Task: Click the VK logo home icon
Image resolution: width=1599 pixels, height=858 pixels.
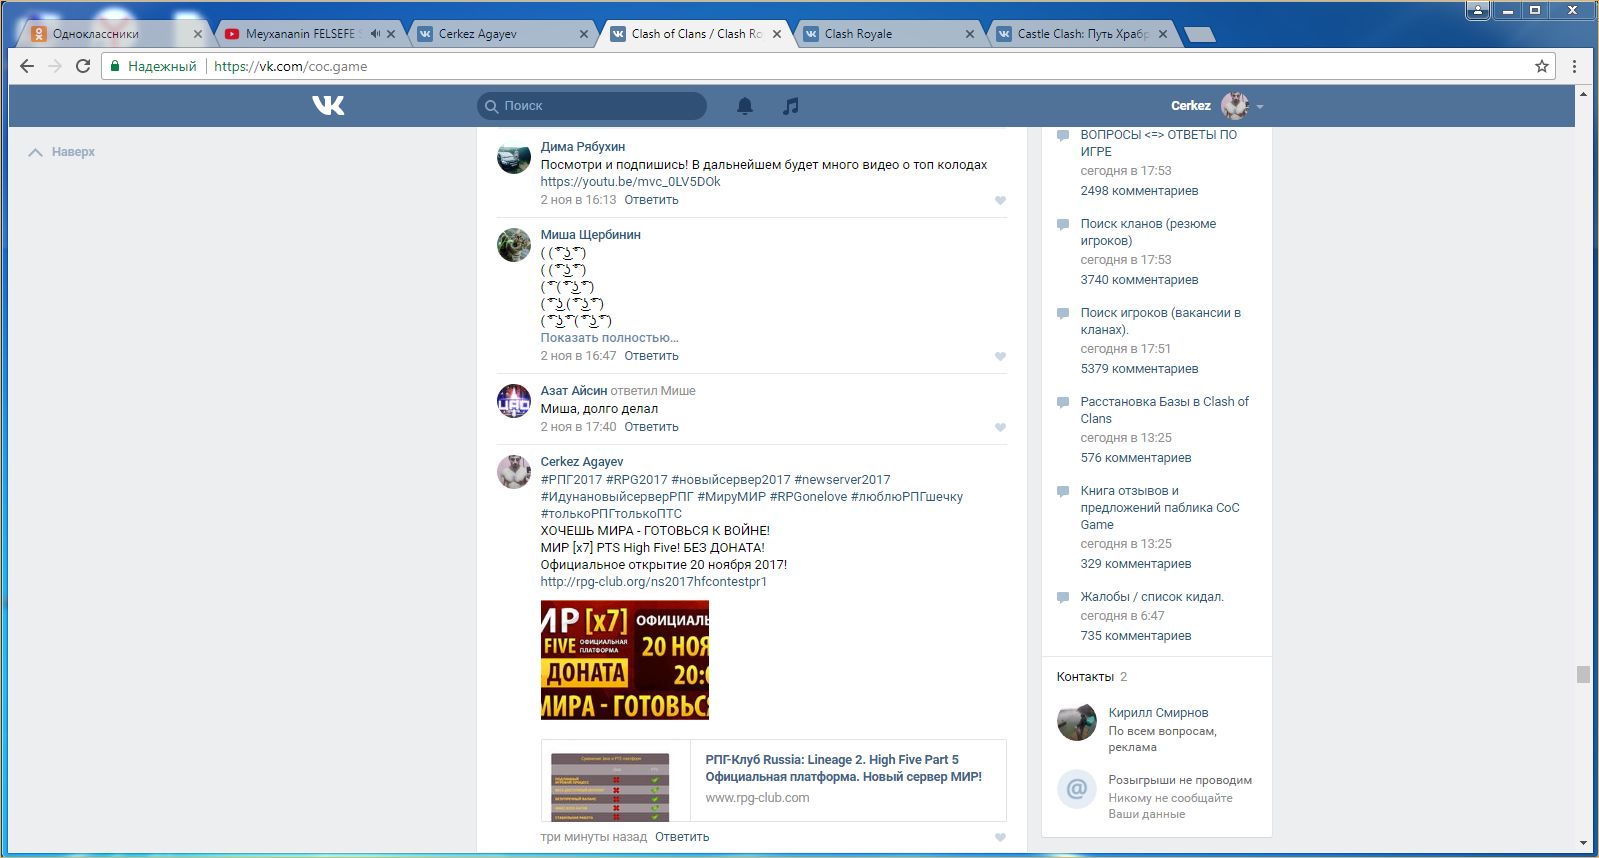Action: 328,105
